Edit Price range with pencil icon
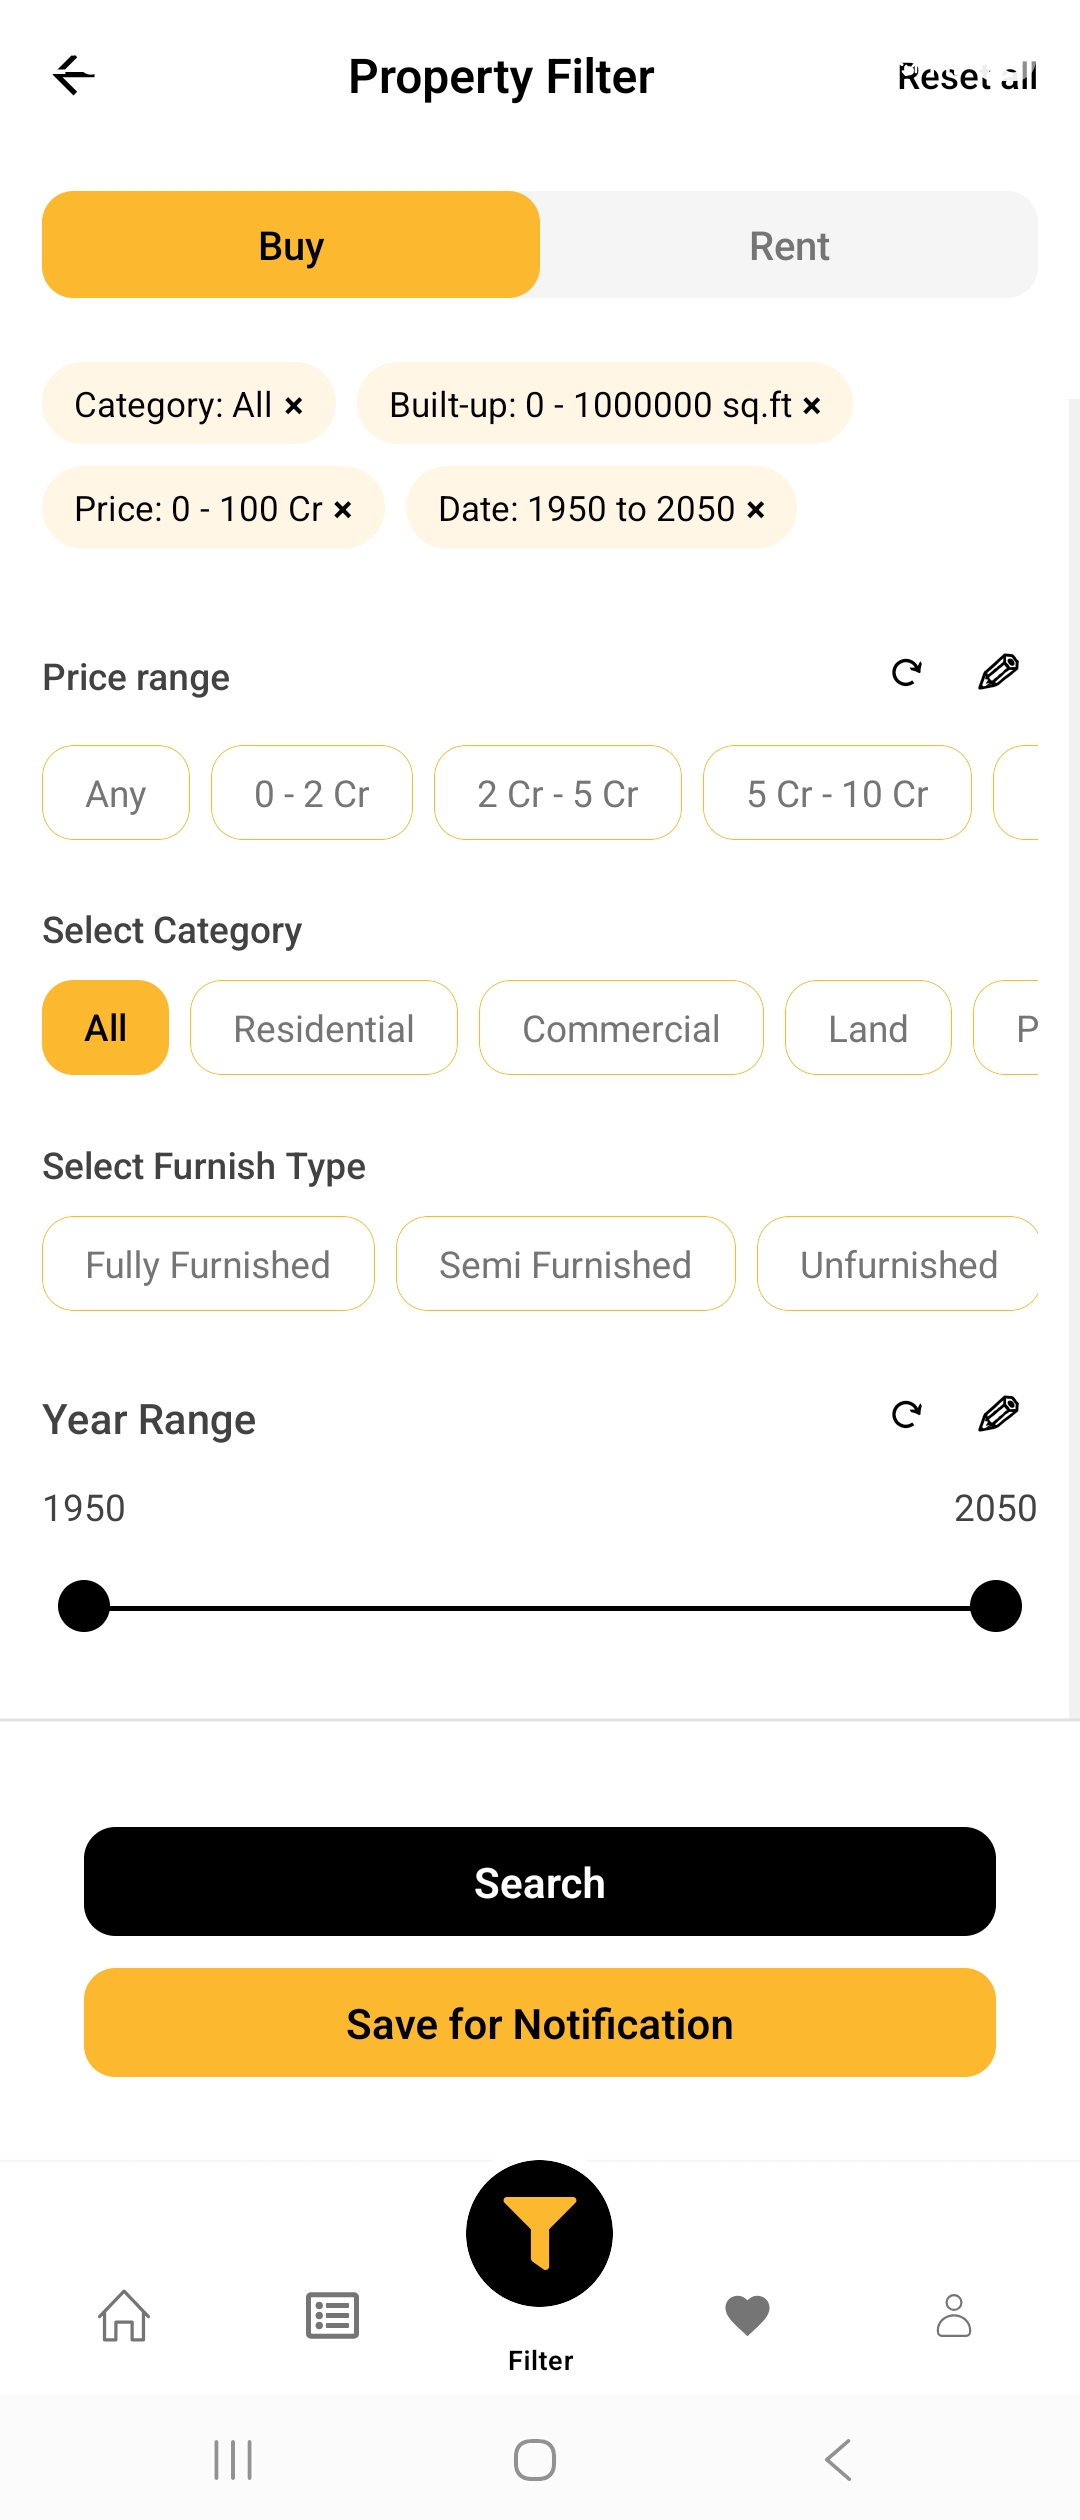 998,673
